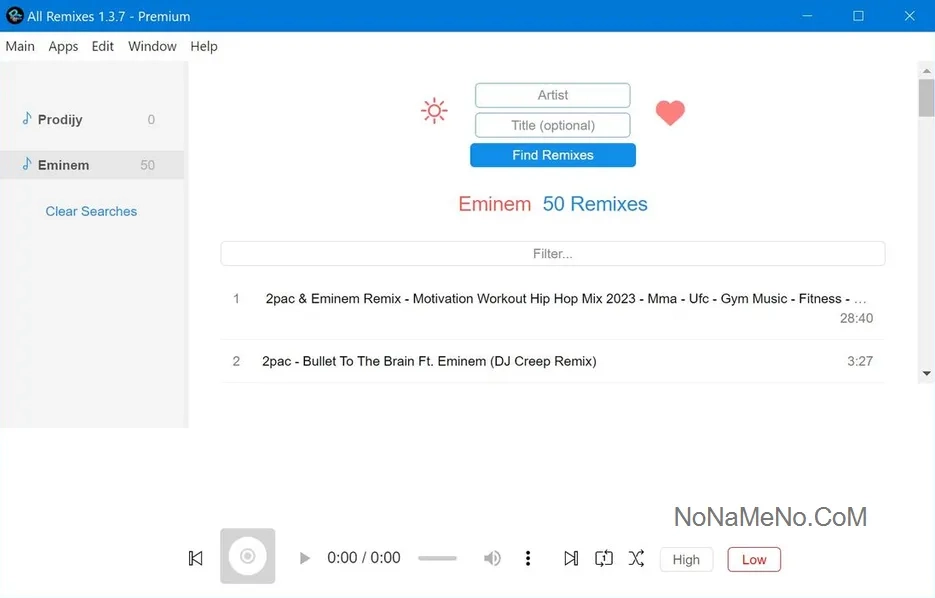Select Low quality option

(x=754, y=560)
